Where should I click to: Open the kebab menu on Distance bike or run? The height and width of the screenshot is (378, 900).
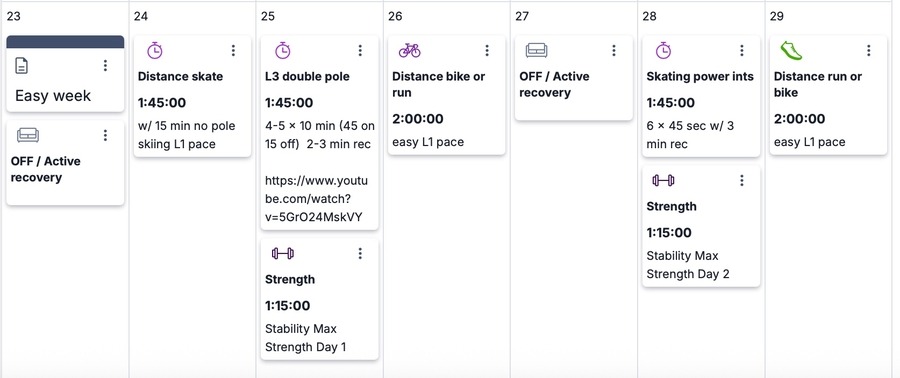tap(487, 50)
